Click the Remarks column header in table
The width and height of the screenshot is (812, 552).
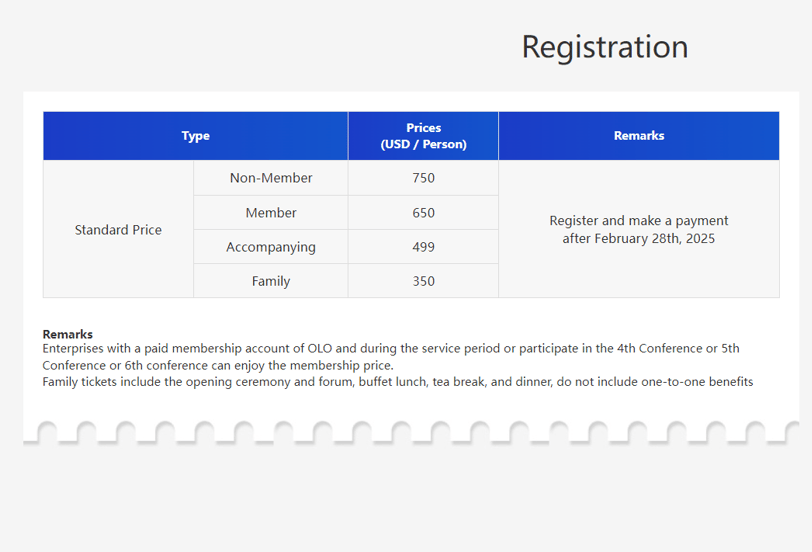pos(638,136)
